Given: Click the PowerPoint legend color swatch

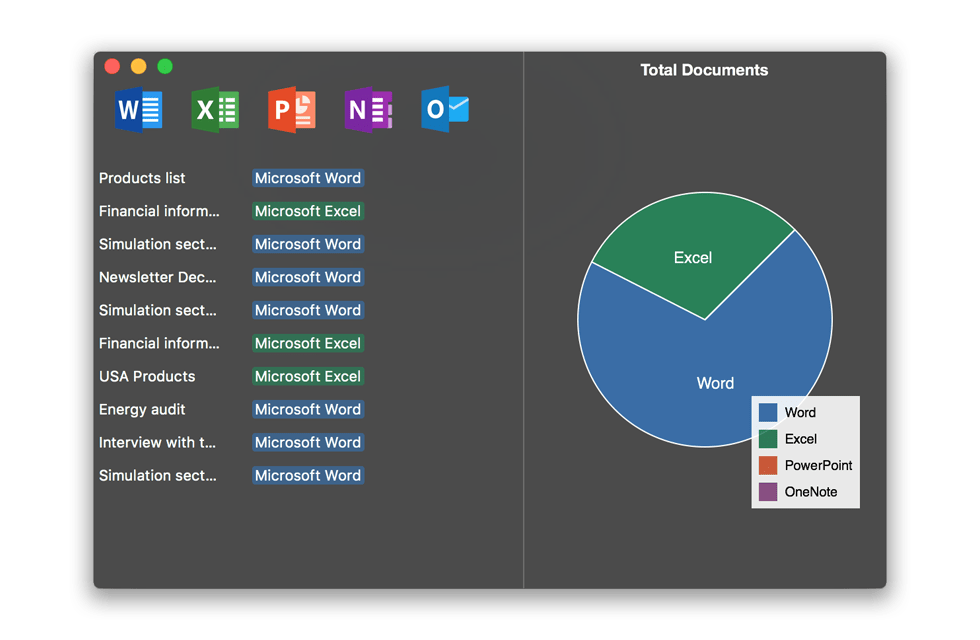Looking at the screenshot, I should pyautogui.click(x=768, y=466).
